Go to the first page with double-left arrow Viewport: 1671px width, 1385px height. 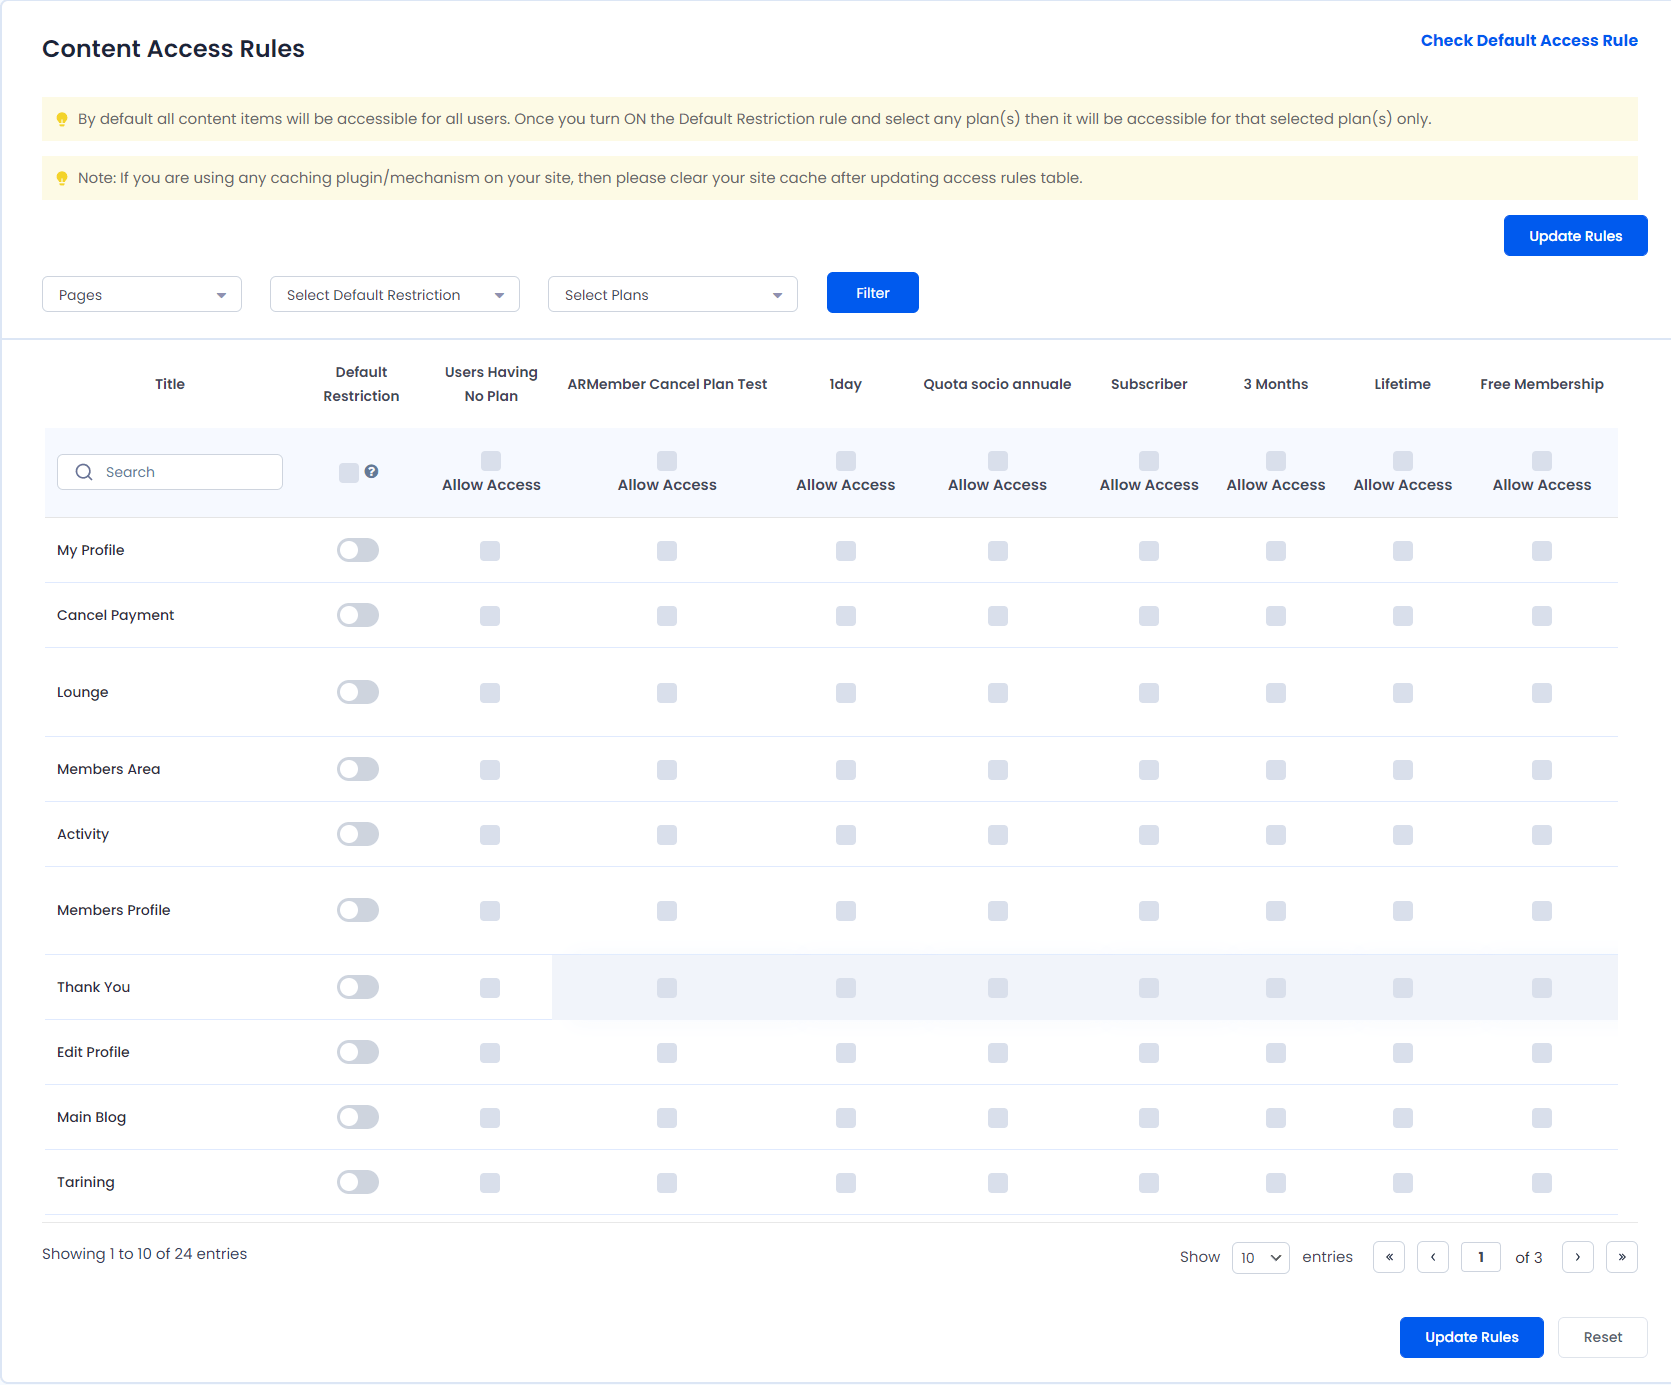click(x=1389, y=1257)
